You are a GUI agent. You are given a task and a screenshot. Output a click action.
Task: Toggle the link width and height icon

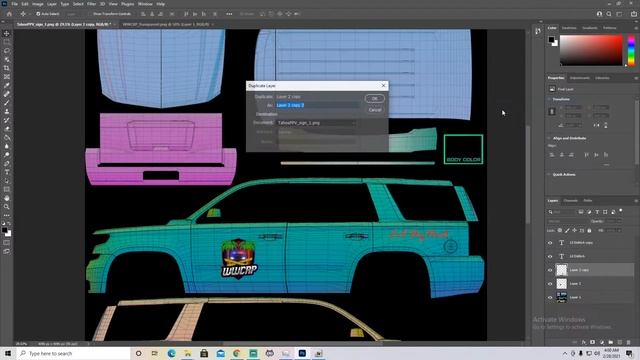click(552, 111)
